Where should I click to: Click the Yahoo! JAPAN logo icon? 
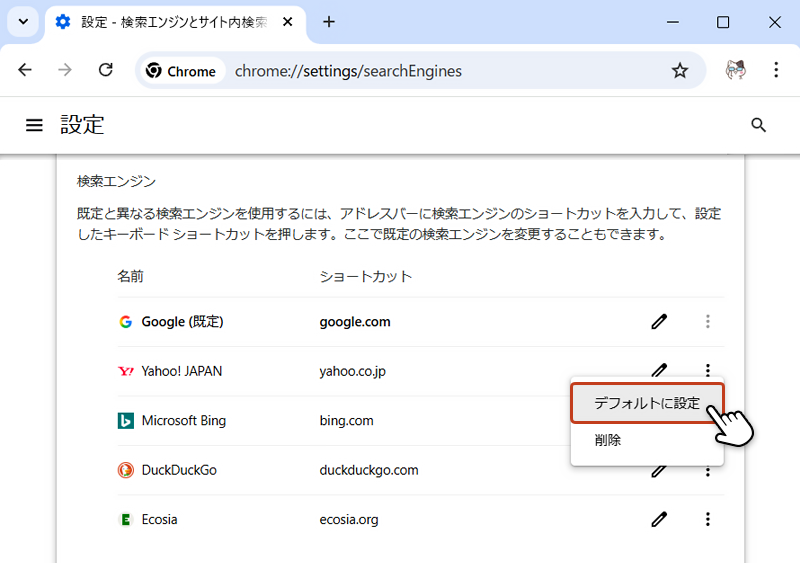pos(126,371)
